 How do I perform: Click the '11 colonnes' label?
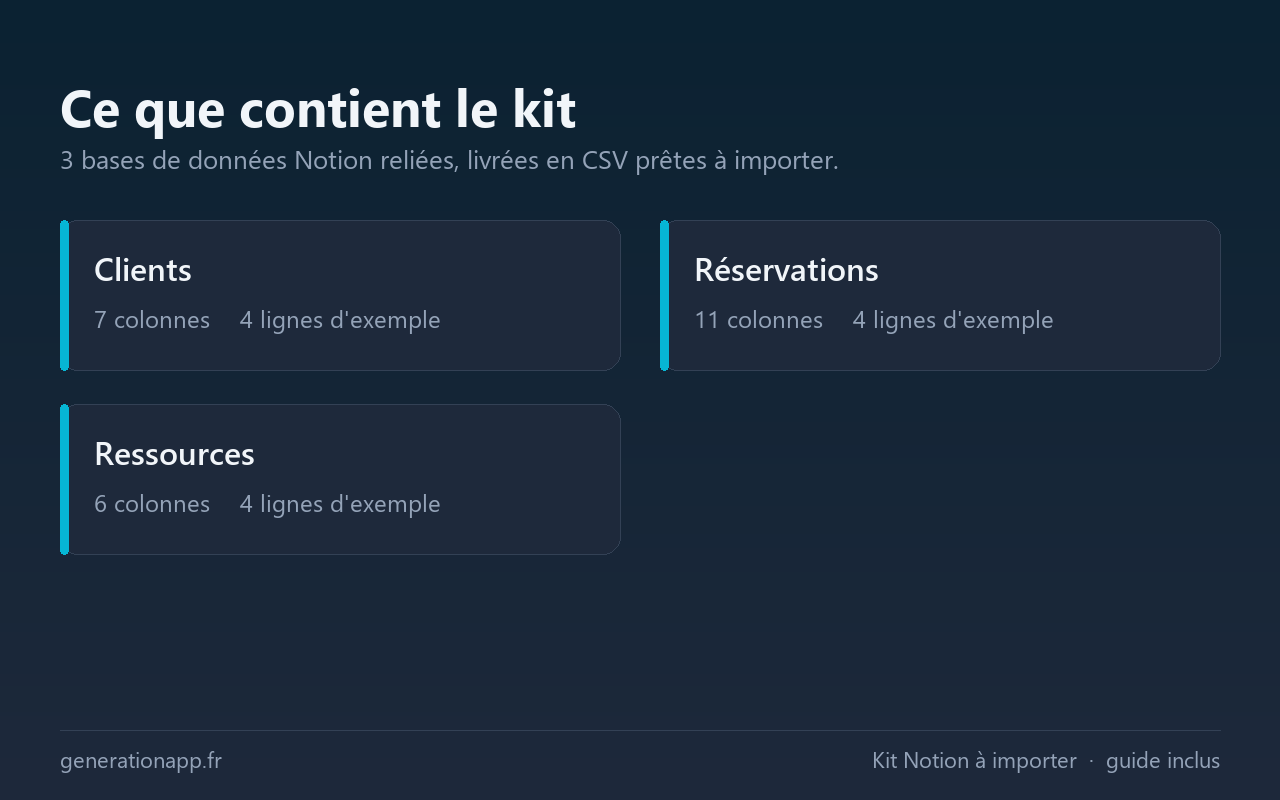[759, 320]
